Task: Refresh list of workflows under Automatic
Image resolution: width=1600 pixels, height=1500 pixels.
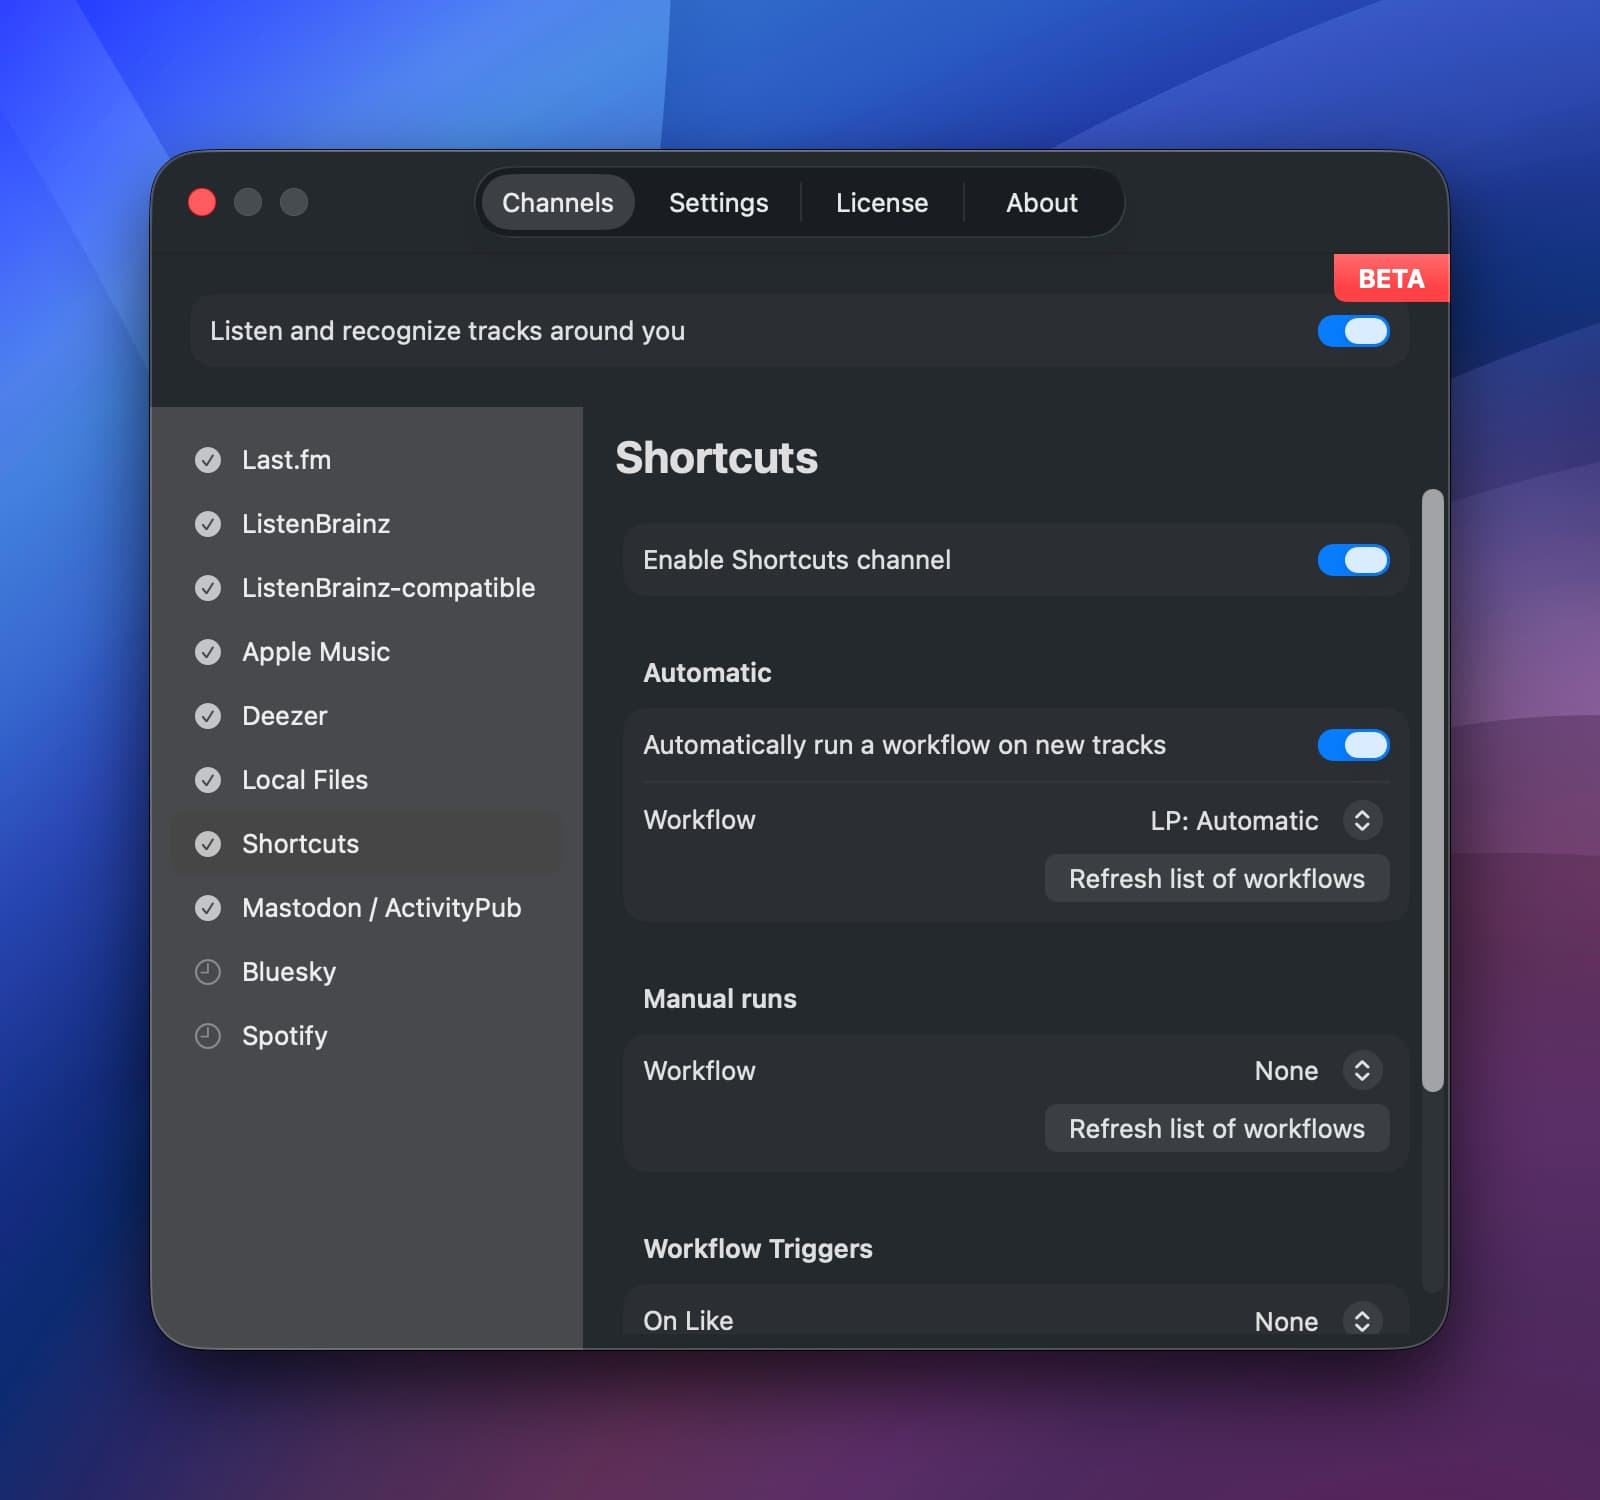Action: (1216, 879)
